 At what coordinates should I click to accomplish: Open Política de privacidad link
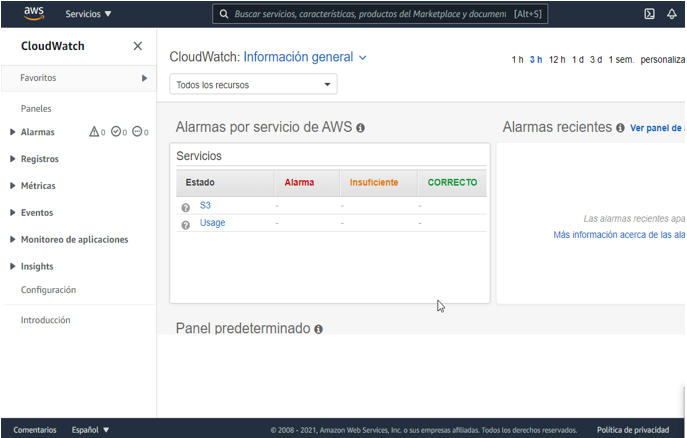tap(633, 430)
